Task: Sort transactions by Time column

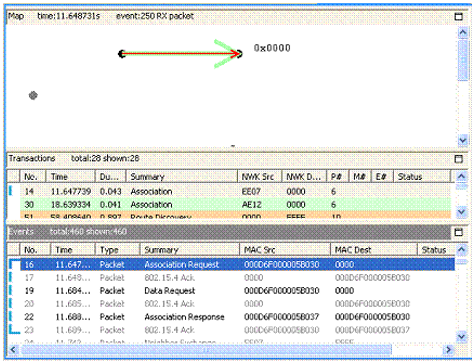Action: tap(71, 176)
